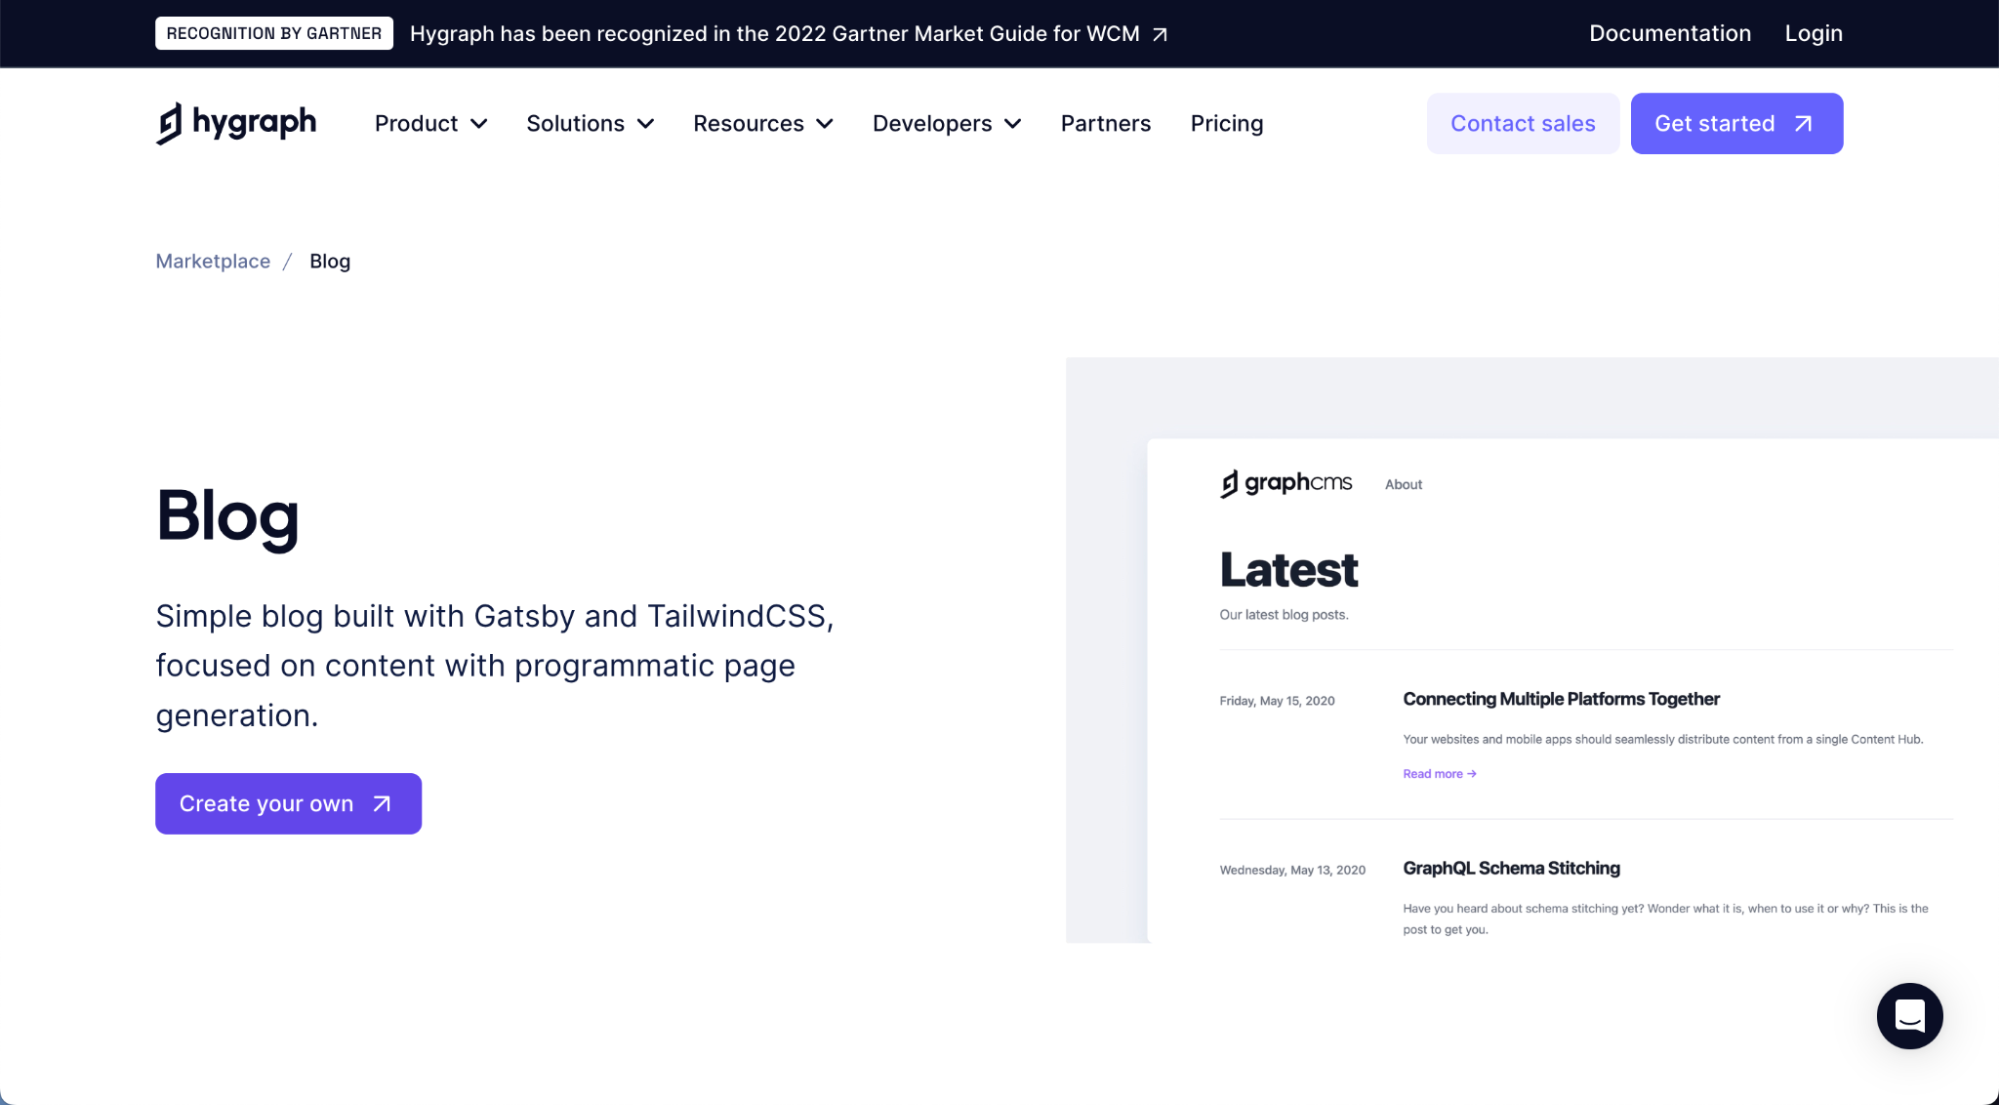
Task: Click the Get started button
Action: pyautogui.click(x=1735, y=123)
